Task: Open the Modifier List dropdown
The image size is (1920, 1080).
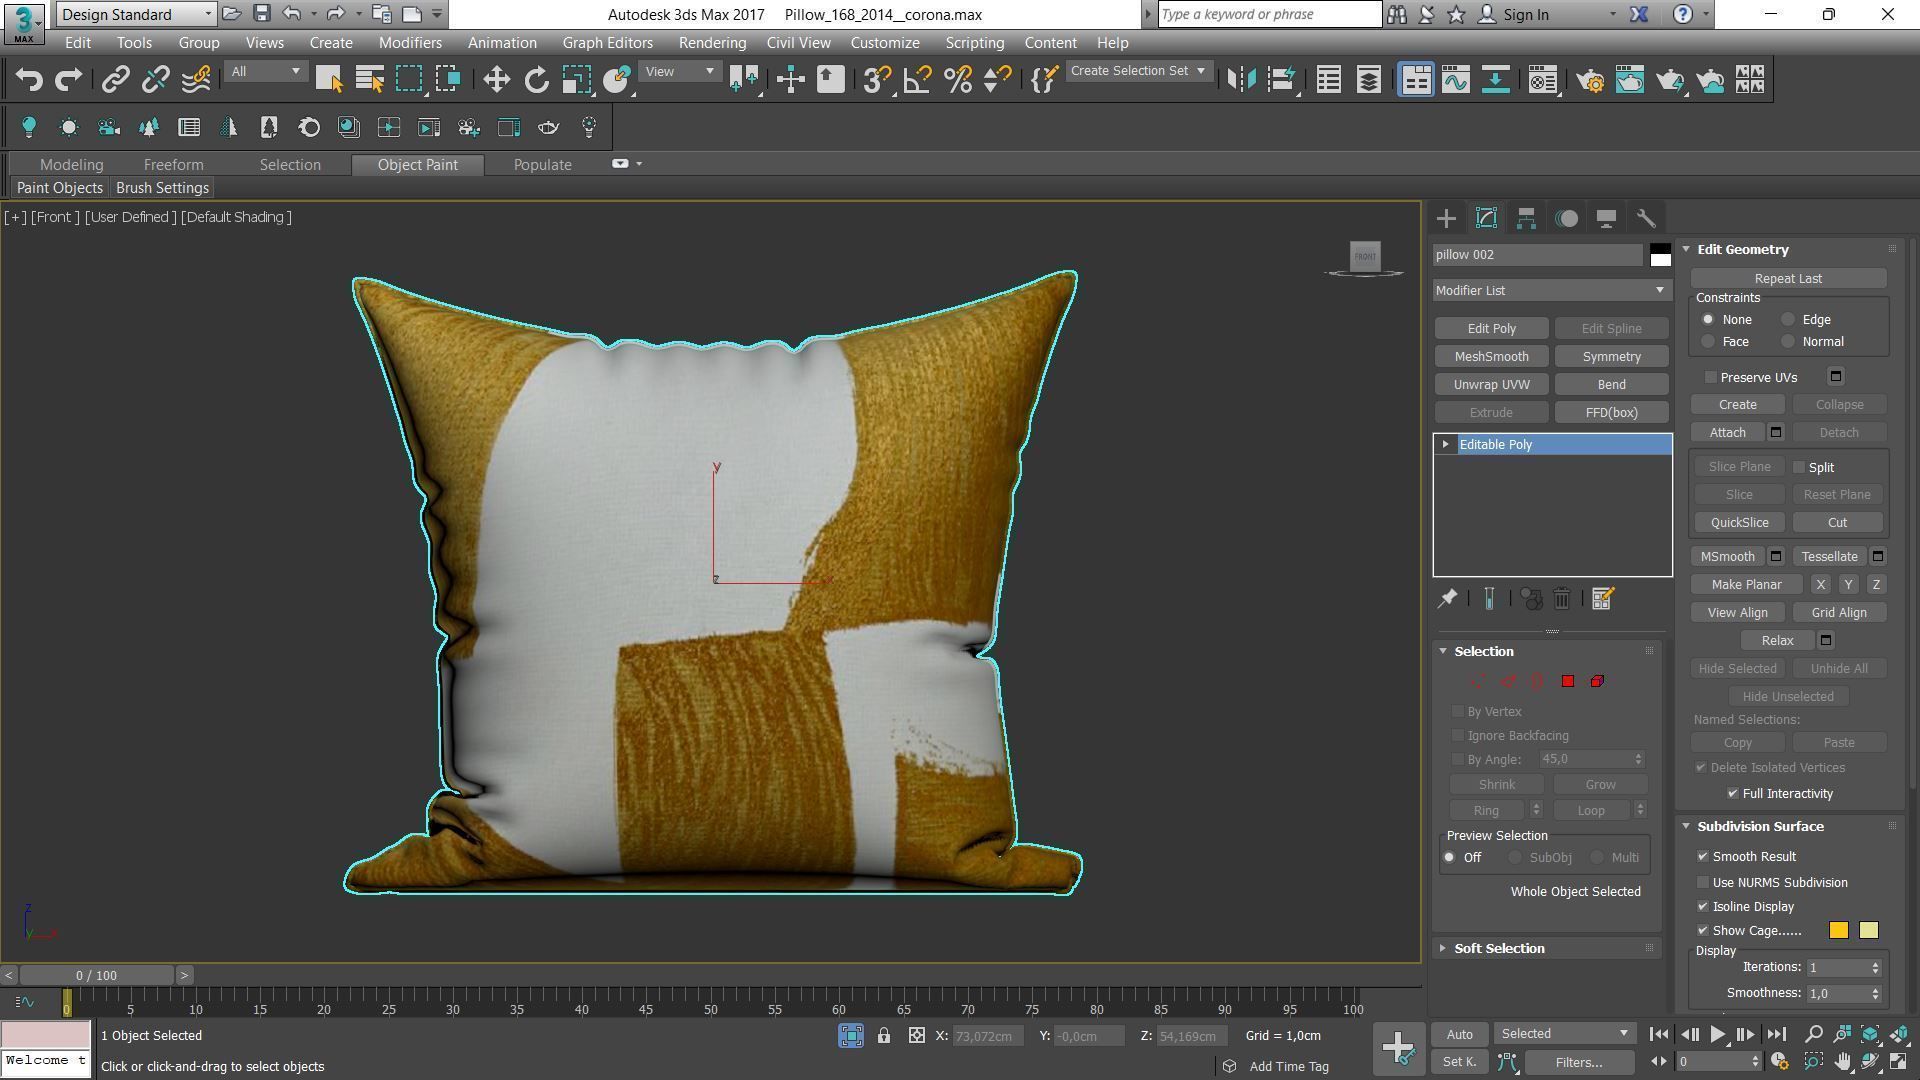Action: pyautogui.click(x=1551, y=290)
